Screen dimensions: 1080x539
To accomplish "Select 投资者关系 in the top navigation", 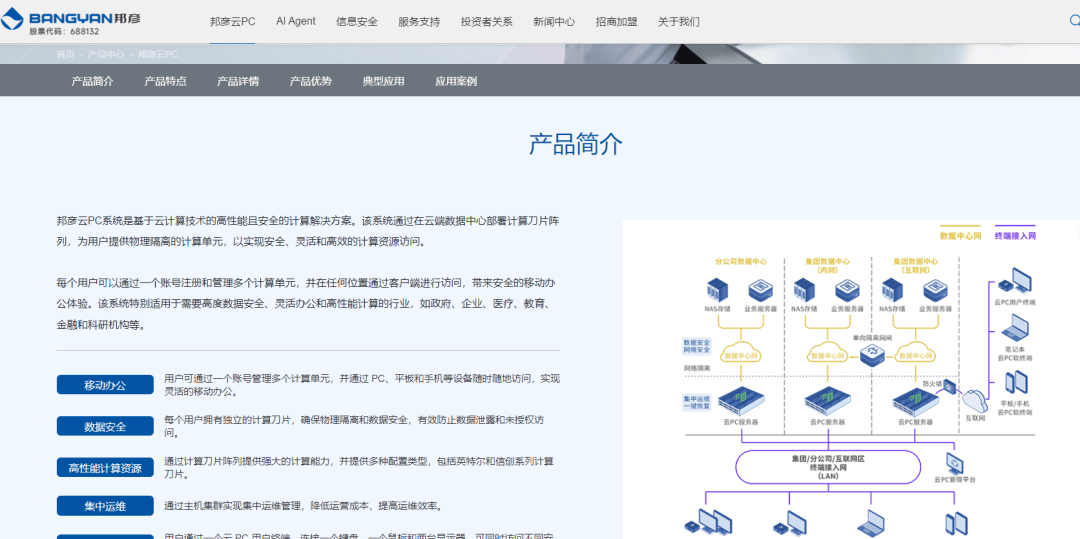I will click(x=486, y=21).
